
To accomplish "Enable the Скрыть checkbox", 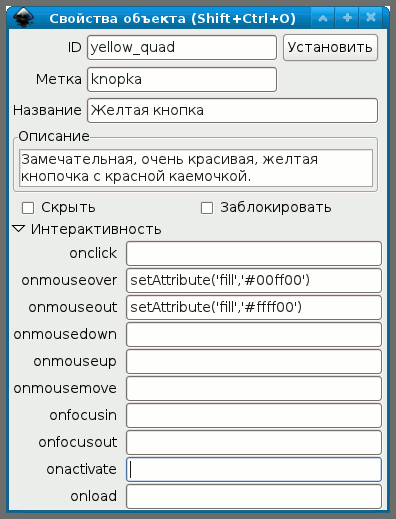I will [28, 208].
